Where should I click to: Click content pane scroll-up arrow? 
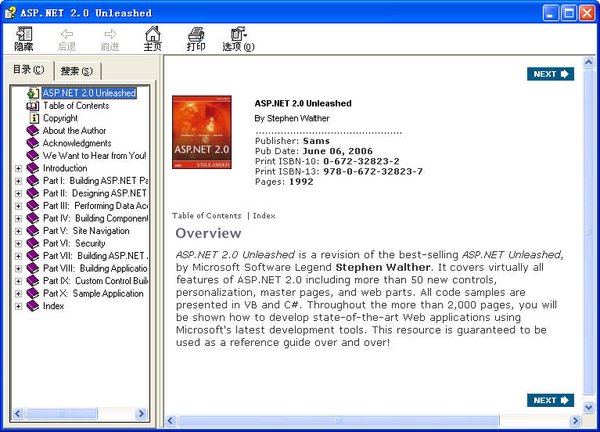[x=589, y=62]
